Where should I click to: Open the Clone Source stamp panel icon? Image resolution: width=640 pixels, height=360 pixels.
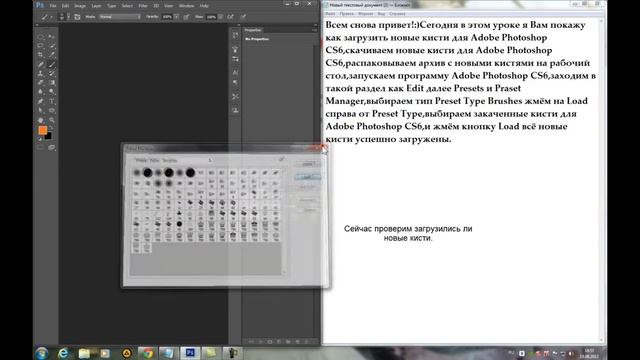pyautogui.click(x=236, y=110)
